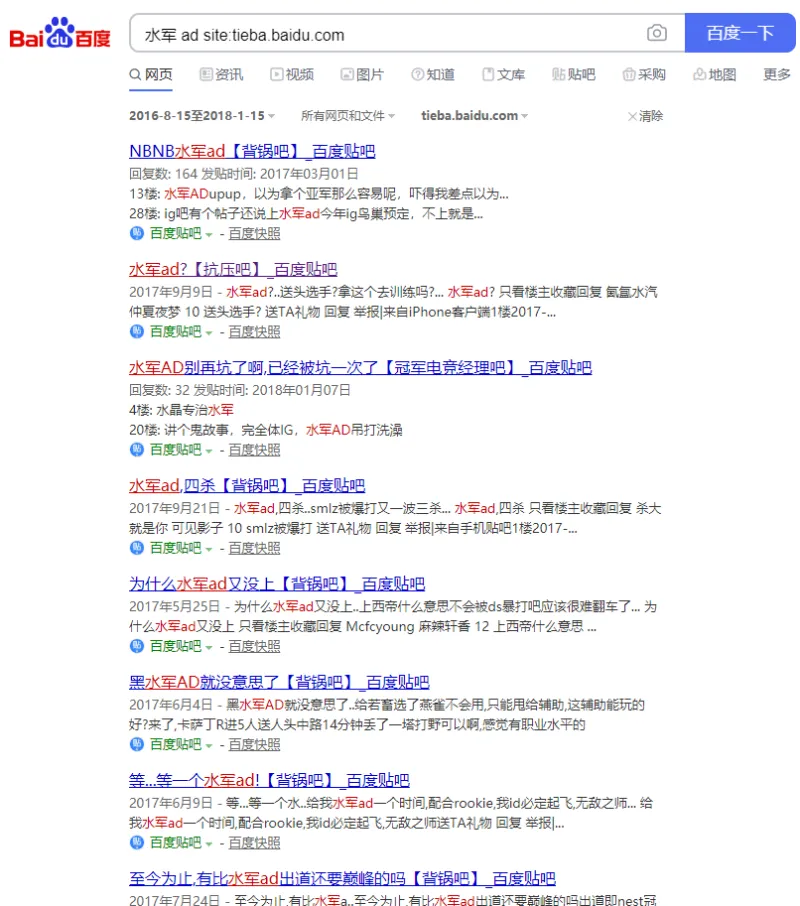Click the 百度一下 search button
The image size is (800, 906).
pos(740,33)
